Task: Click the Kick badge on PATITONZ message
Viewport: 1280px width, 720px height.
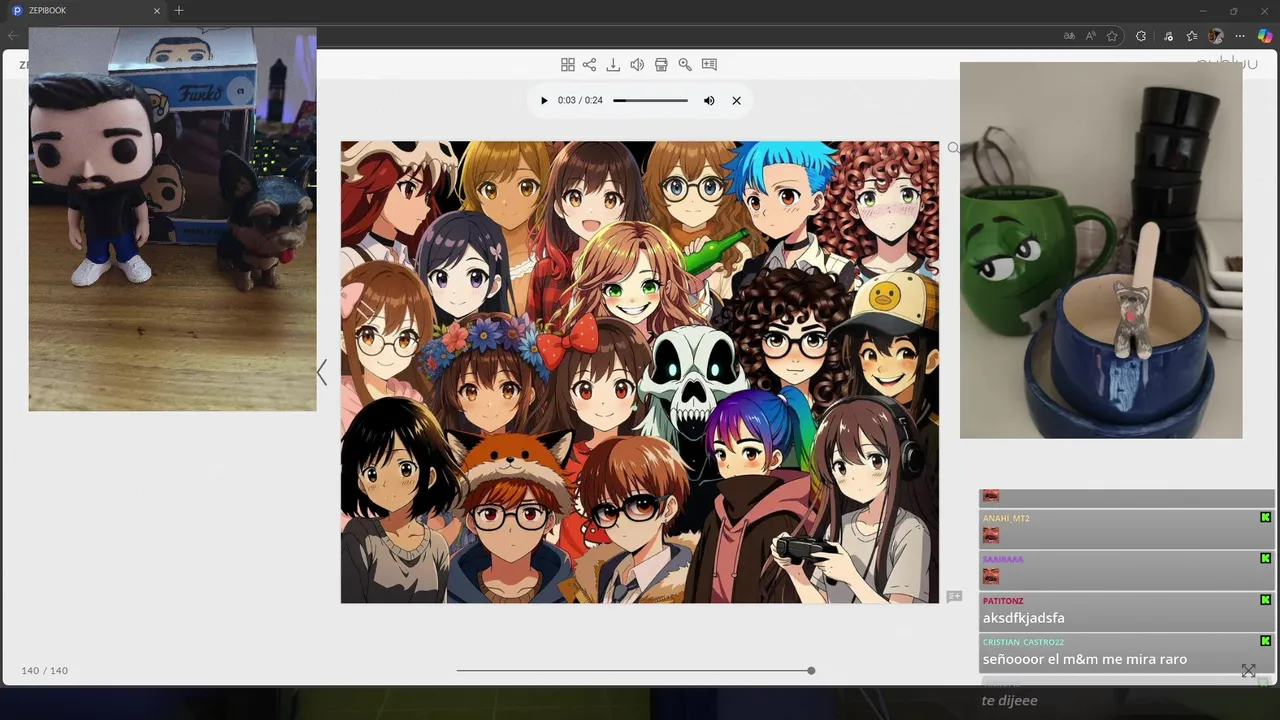Action: pos(1265,600)
